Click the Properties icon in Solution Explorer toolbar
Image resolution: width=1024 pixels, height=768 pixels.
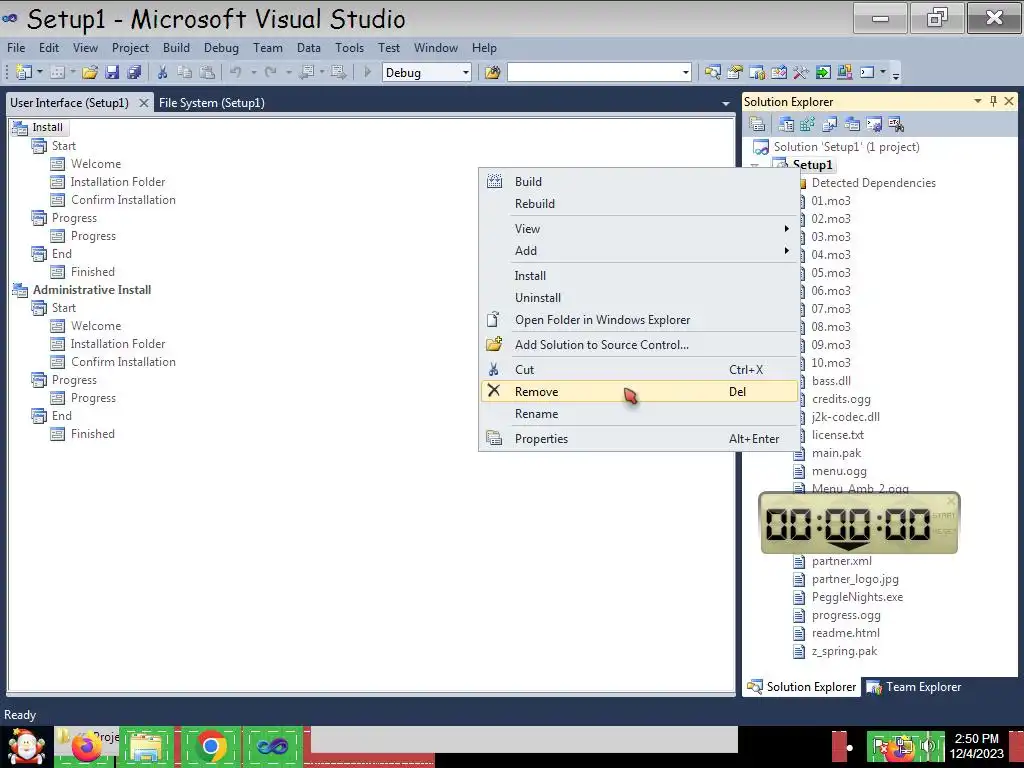[758, 124]
